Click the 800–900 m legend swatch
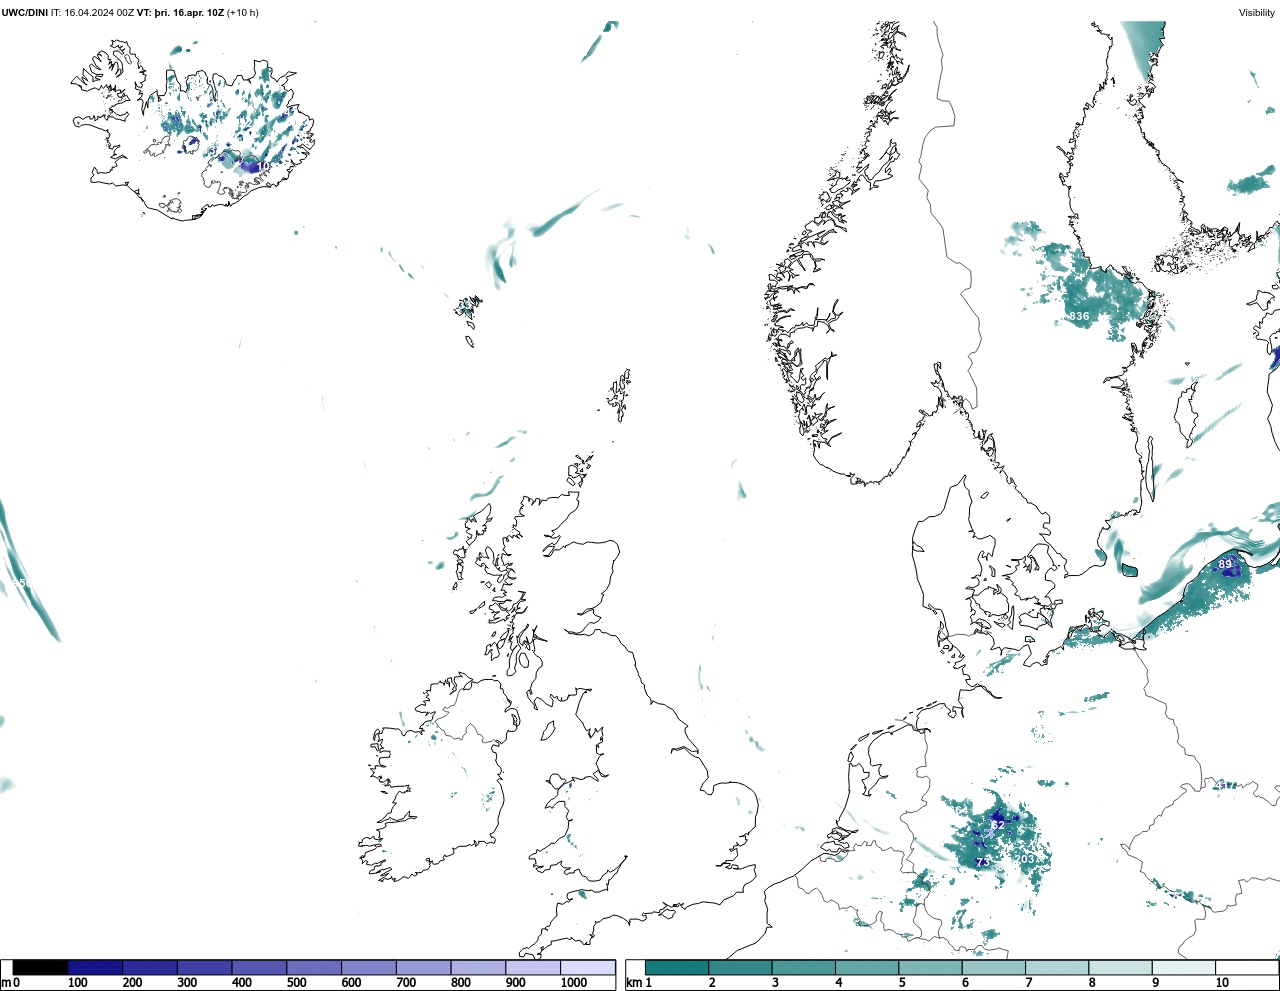This screenshot has width=1280, height=991. click(478, 968)
